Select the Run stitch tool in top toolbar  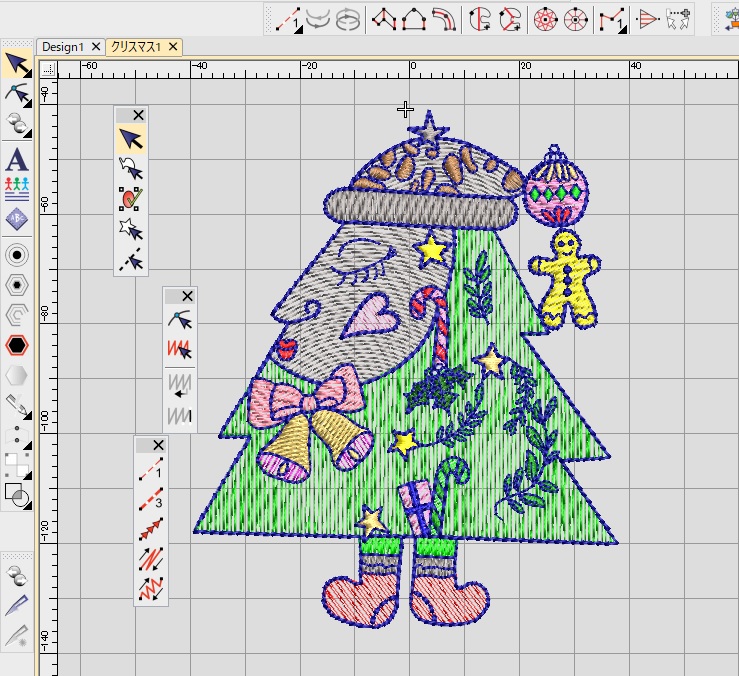[288, 20]
